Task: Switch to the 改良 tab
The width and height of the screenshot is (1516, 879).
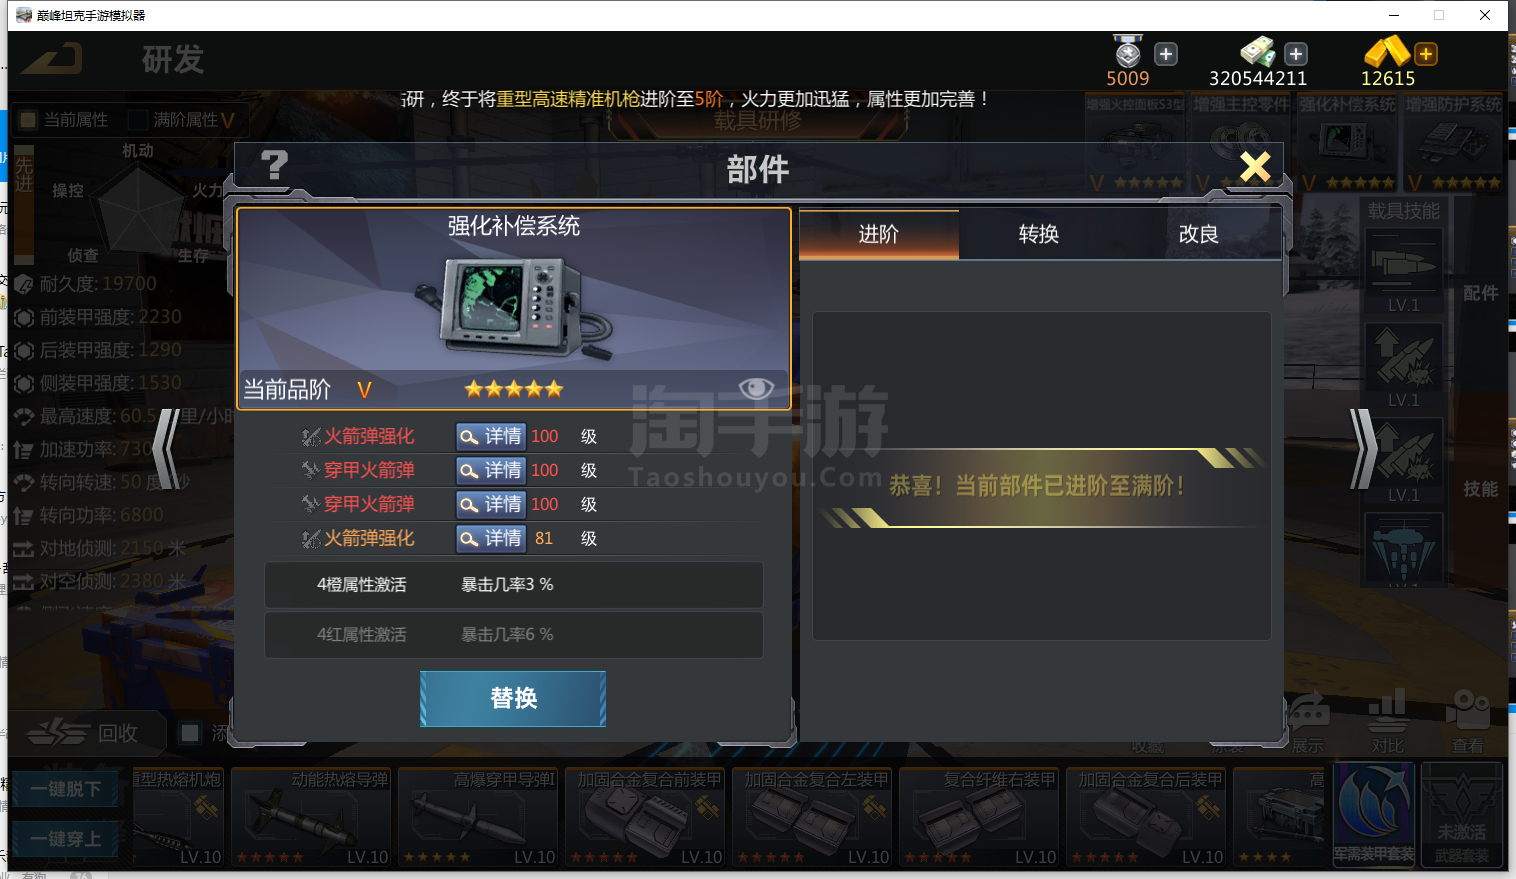Action: tap(1198, 234)
